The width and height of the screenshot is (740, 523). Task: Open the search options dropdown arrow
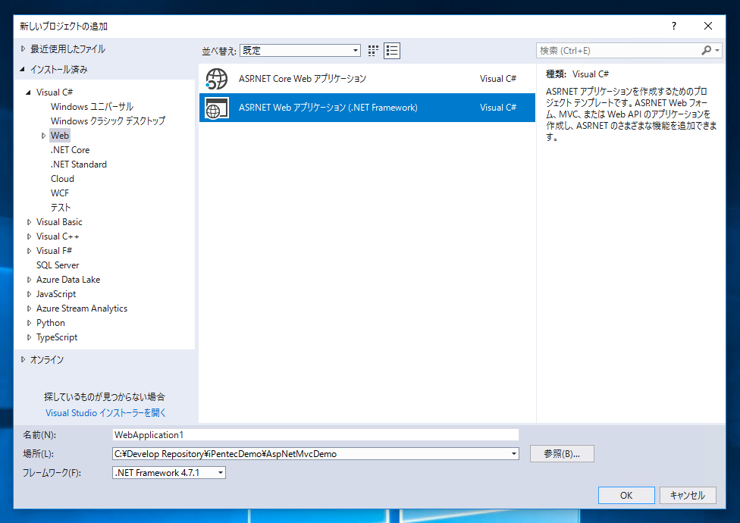pos(717,50)
